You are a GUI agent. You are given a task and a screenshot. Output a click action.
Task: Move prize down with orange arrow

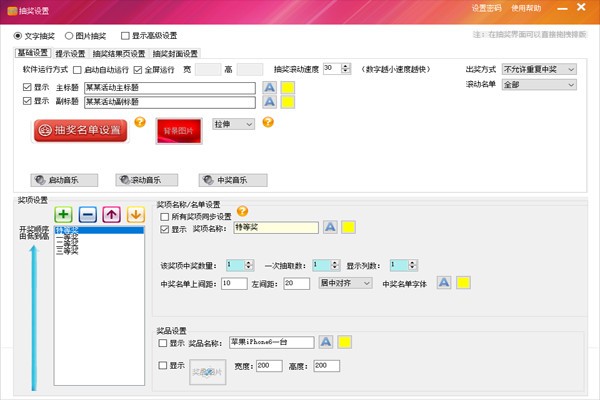[x=135, y=214]
